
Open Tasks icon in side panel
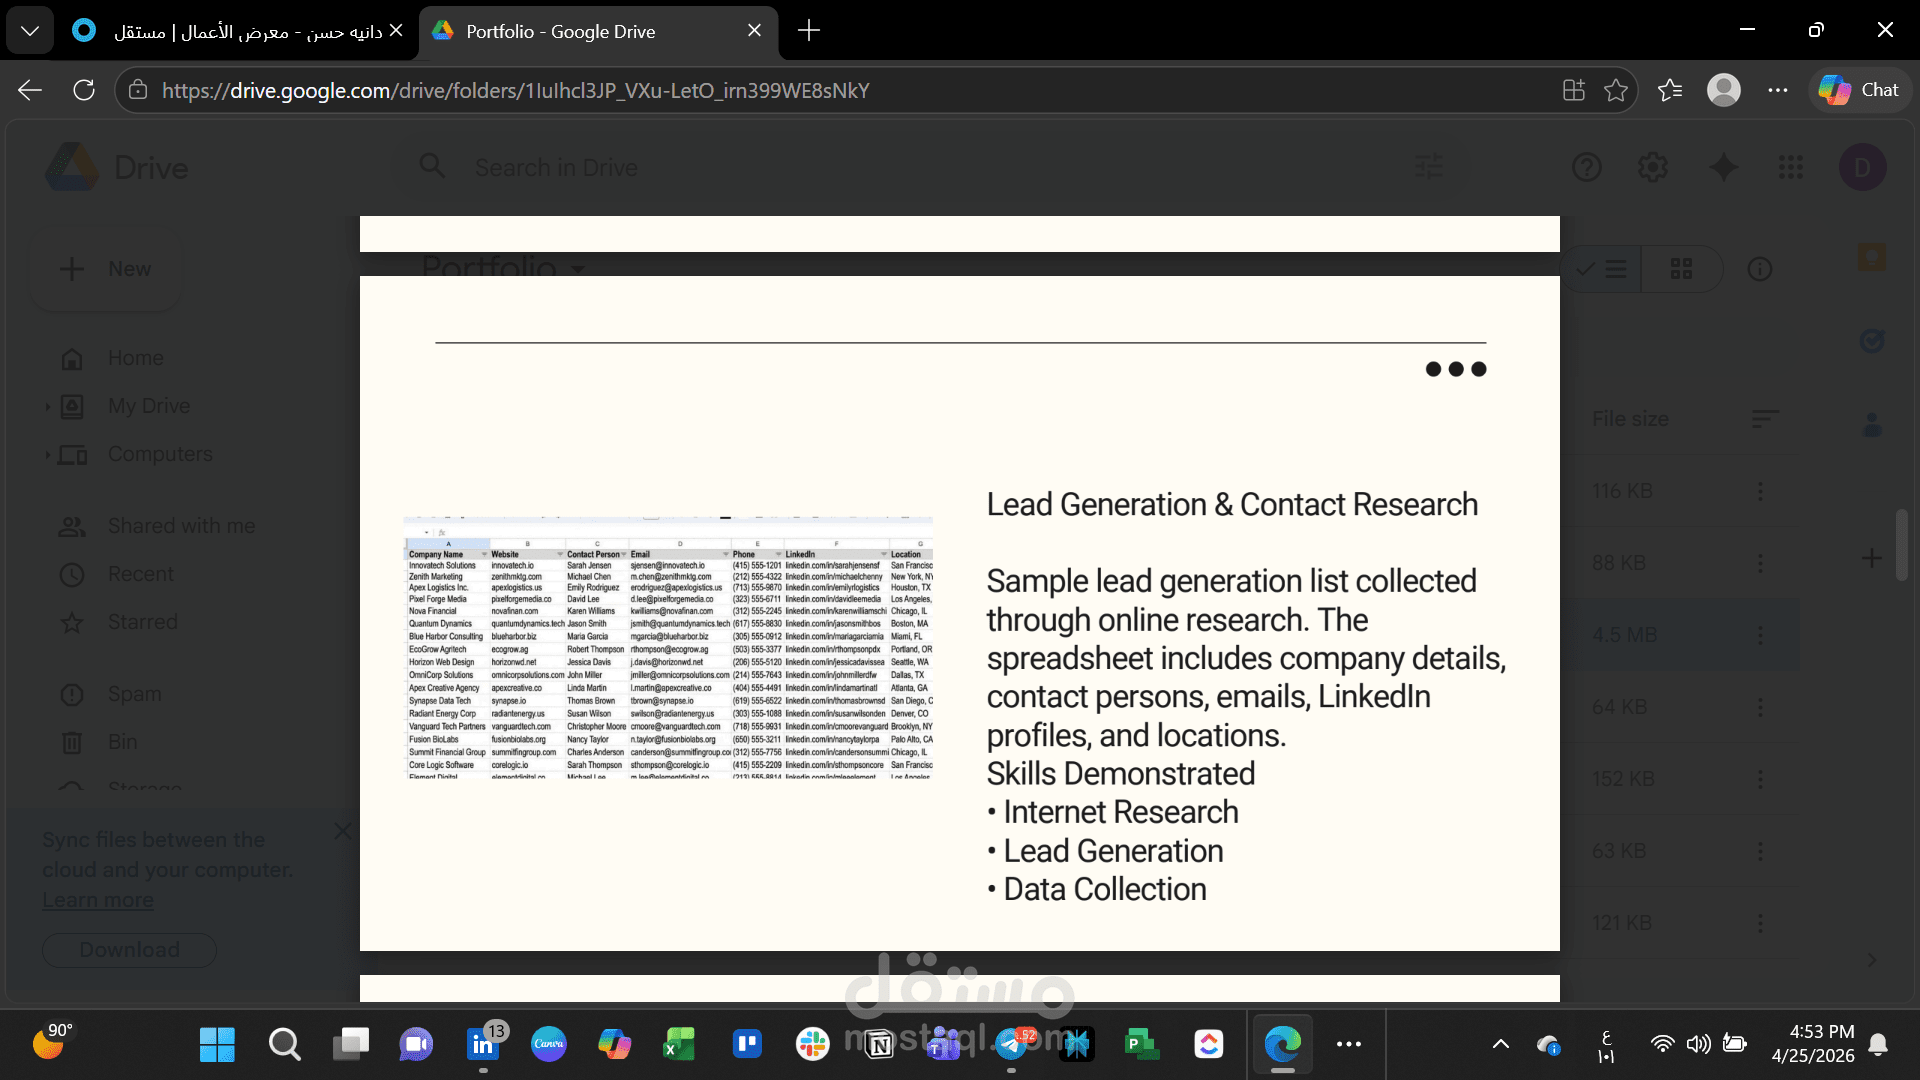click(1872, 341)
